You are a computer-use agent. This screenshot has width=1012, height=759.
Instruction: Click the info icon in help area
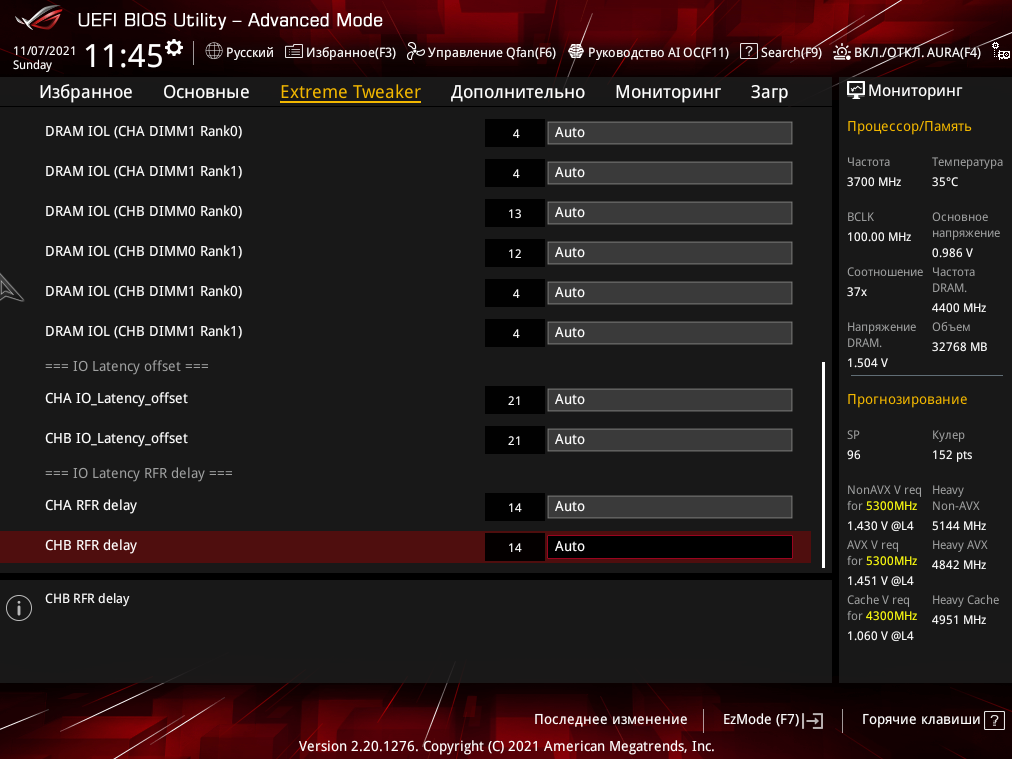click(x=19, y=608)
